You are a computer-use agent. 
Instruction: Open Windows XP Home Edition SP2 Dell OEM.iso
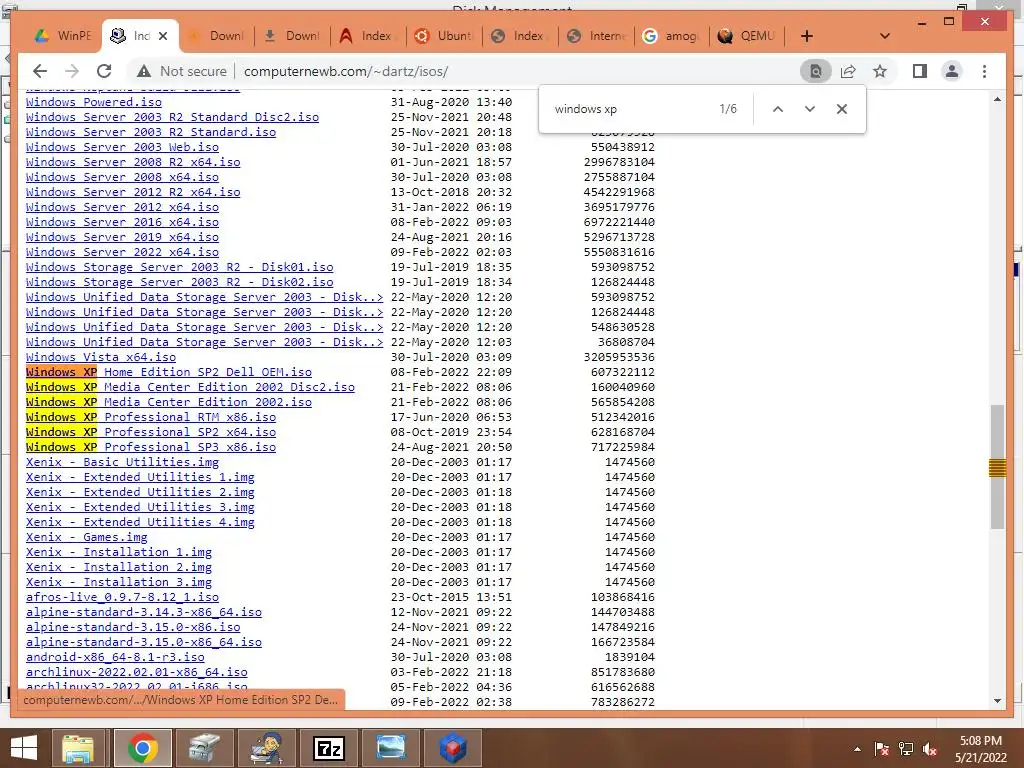point(168,372)
